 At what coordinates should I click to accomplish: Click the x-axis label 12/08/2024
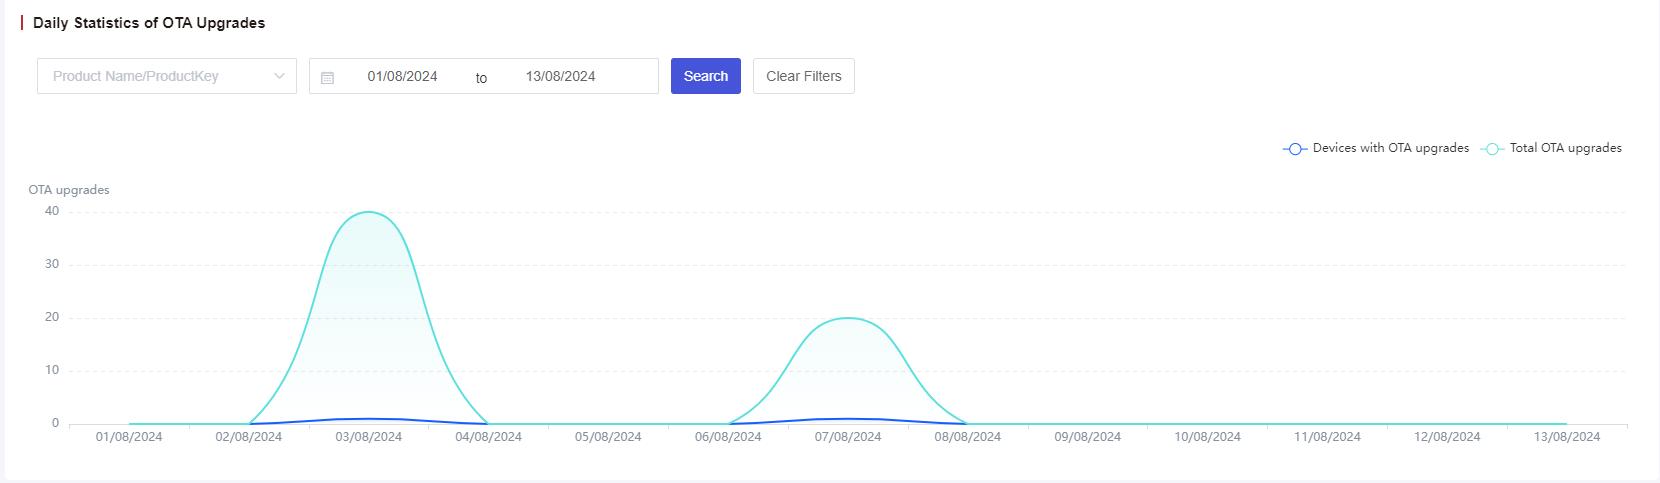pyautogui.click(x=1447, y=437)
